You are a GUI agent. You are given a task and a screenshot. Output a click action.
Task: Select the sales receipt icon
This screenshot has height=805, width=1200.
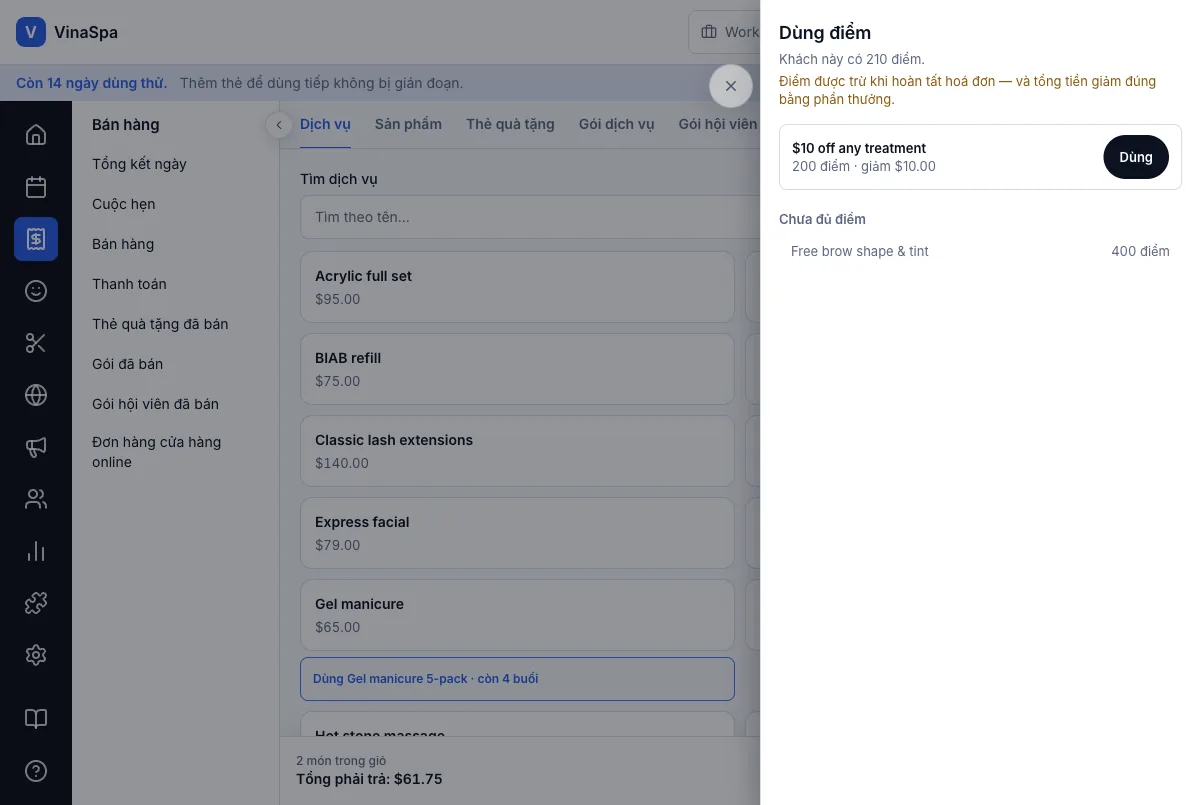pyautogui.click(x=36, y=239)
